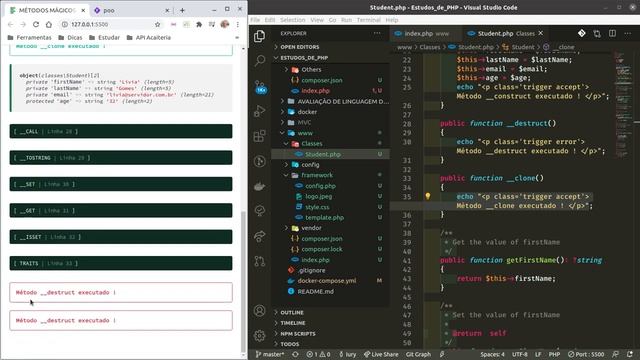Click the browser address bar URL
This screenshot has width=640, height=360.
[x=89, y=24]
